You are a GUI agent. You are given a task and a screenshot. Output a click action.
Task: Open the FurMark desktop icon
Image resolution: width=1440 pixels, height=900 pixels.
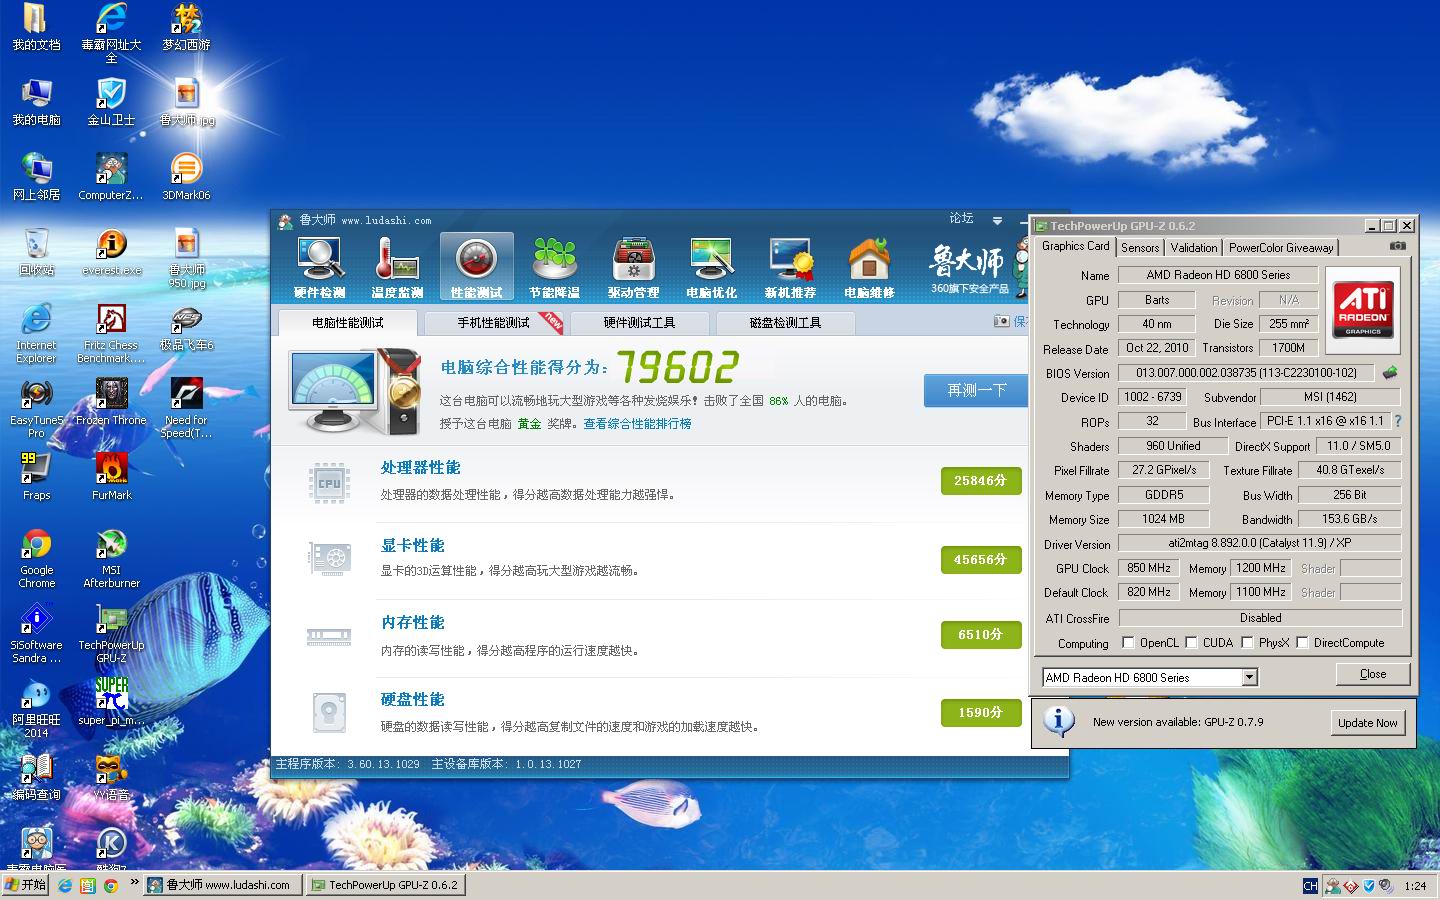112,475
